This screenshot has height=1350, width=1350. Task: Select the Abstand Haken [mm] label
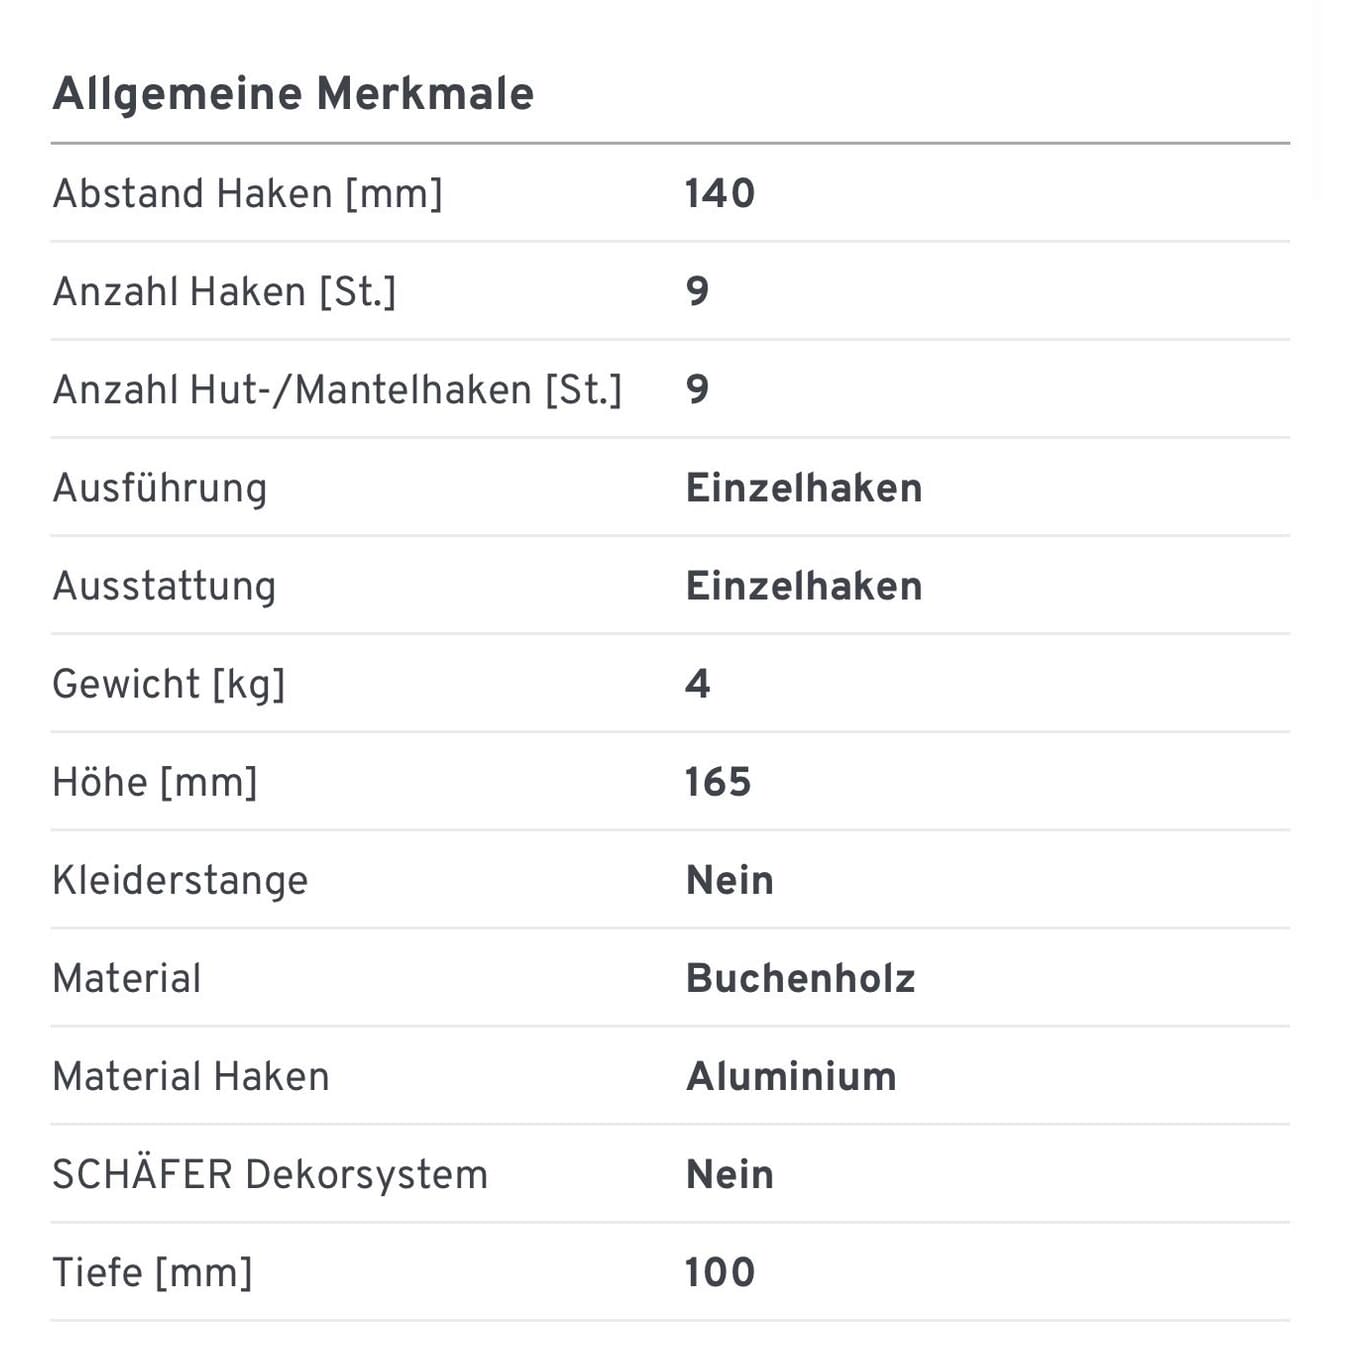(247, 193)
